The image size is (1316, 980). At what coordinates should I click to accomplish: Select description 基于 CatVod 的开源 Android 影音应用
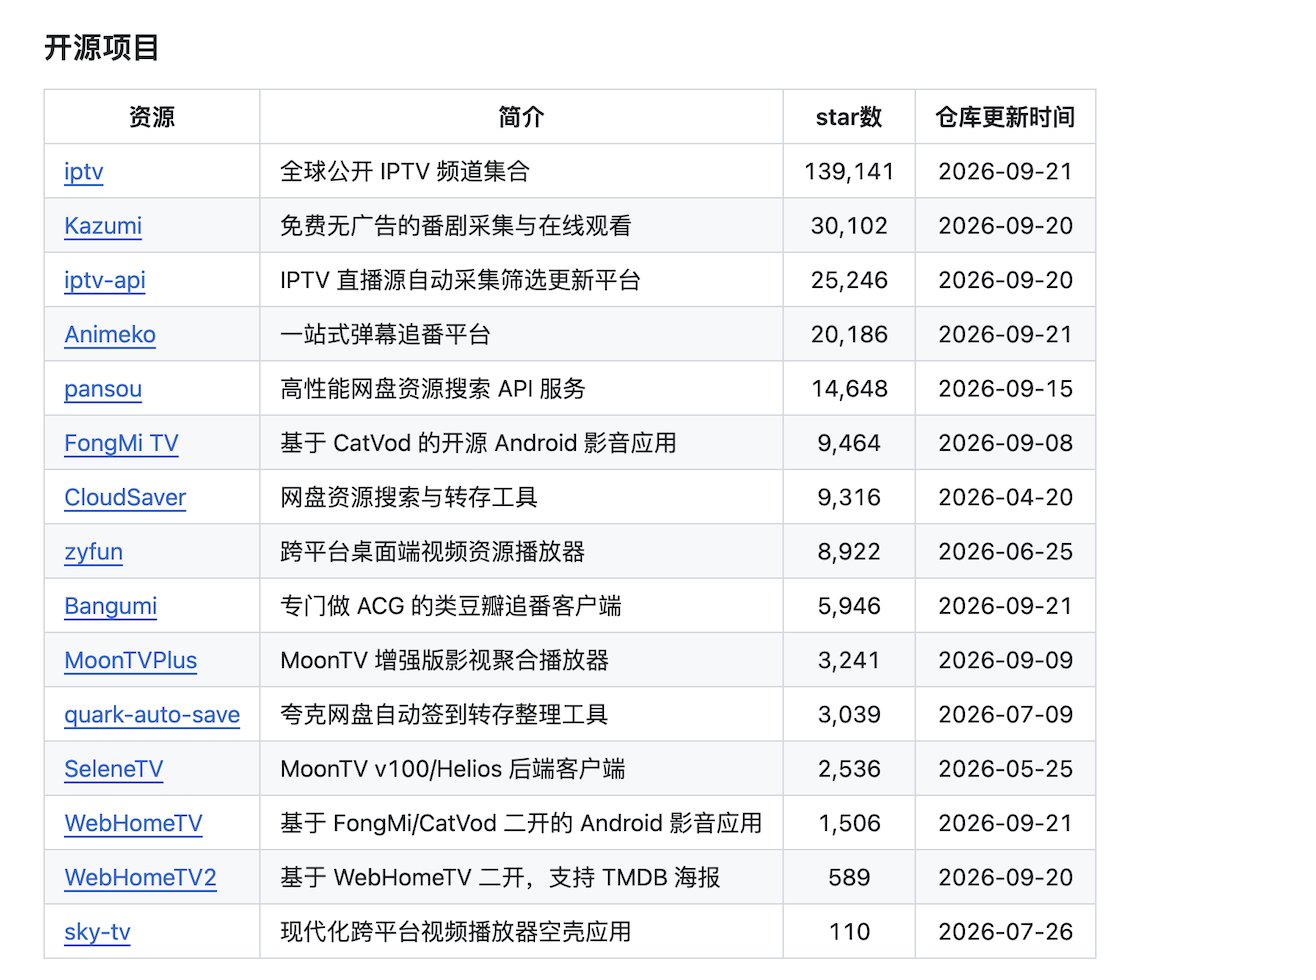pyautogui.click(x=478, y=443)
